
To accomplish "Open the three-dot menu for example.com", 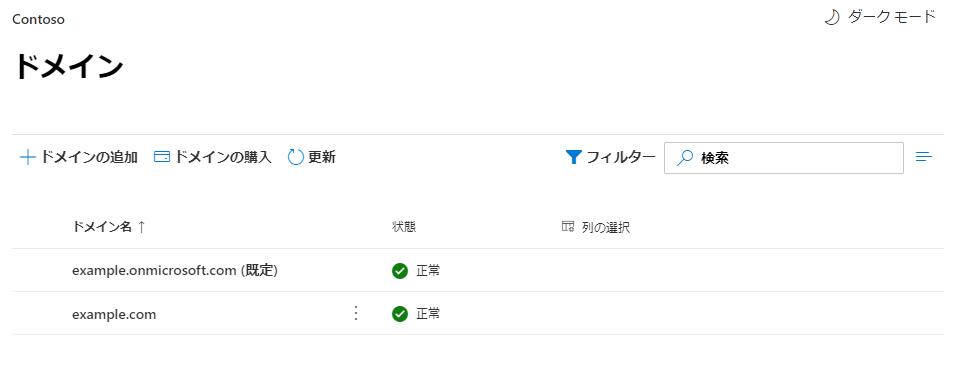I will 355,313.
